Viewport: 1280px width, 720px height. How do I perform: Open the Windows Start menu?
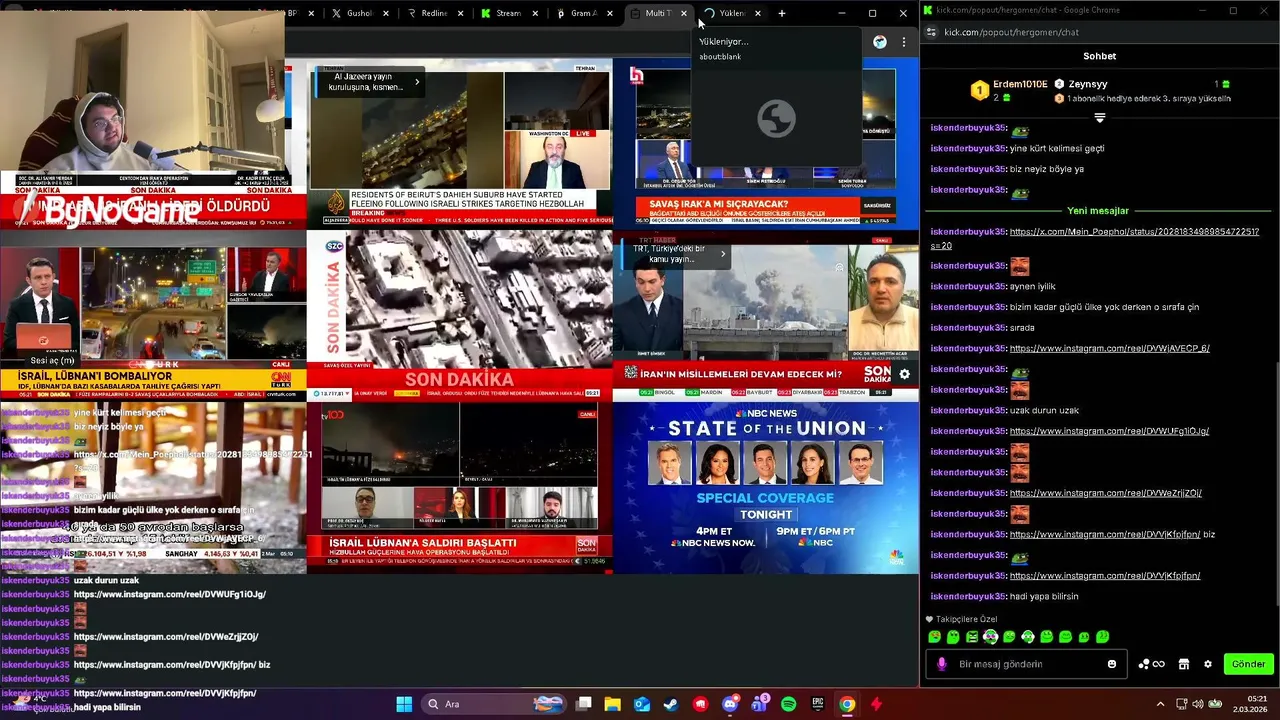404,704
